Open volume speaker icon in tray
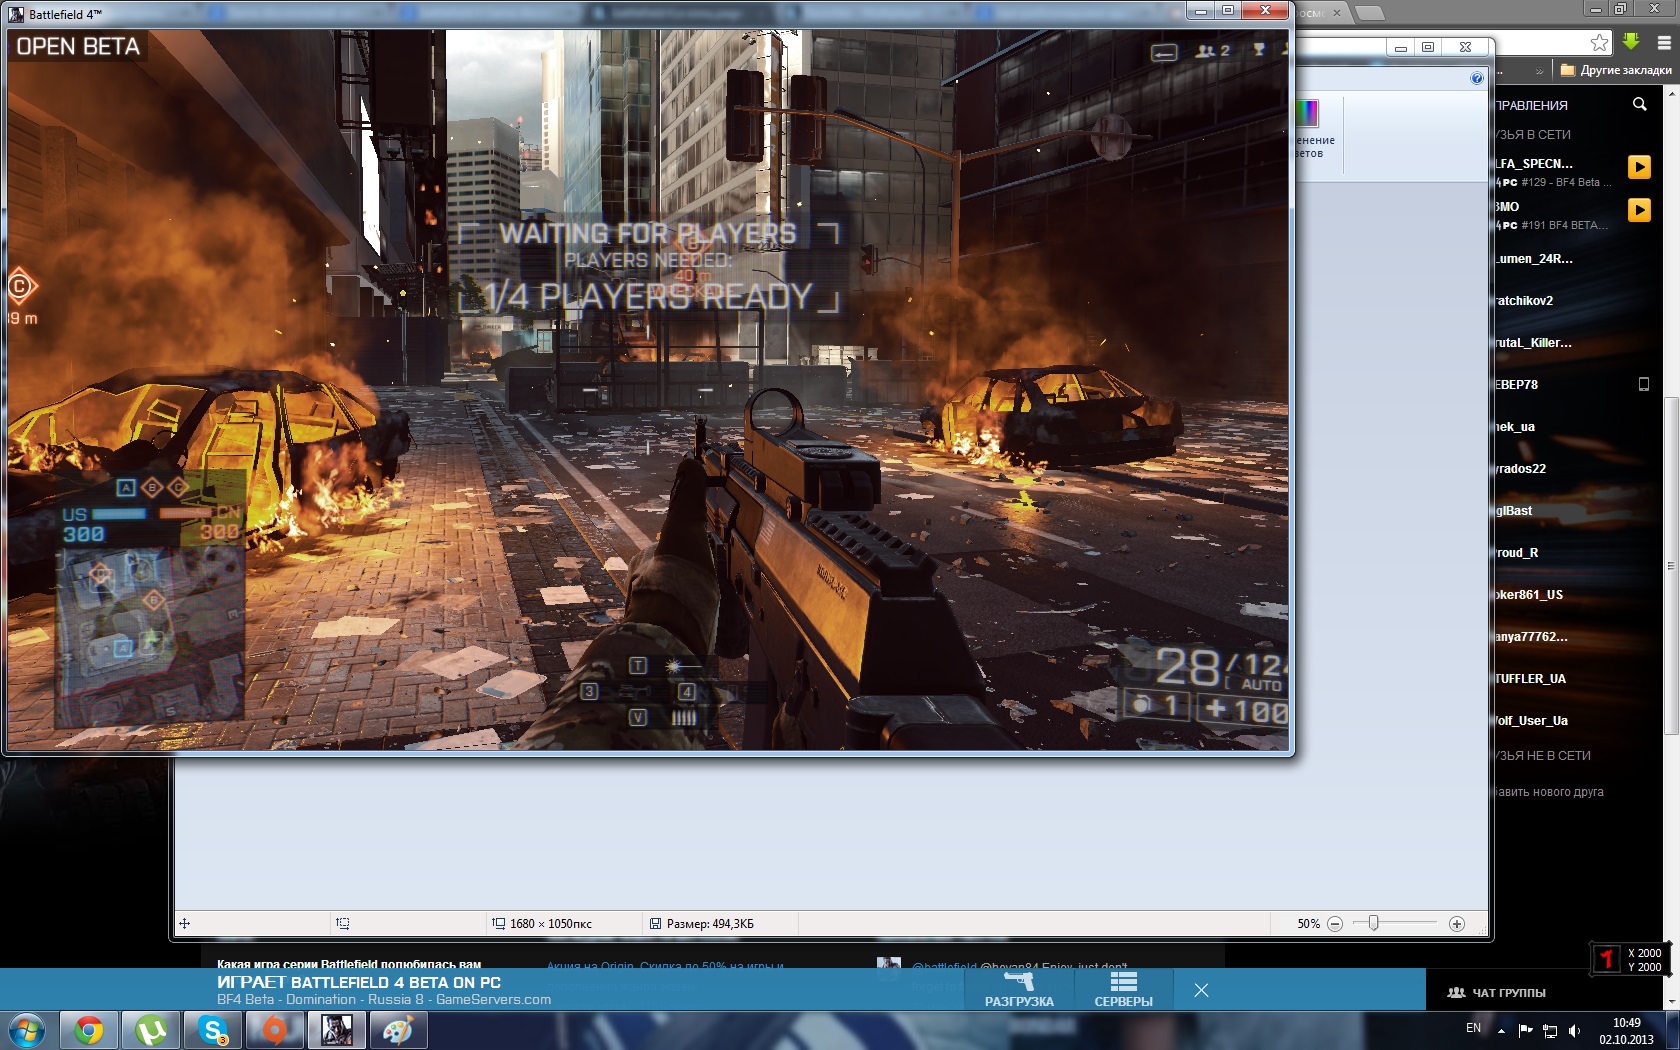1680x1050 pixels. [1575, 1030]
